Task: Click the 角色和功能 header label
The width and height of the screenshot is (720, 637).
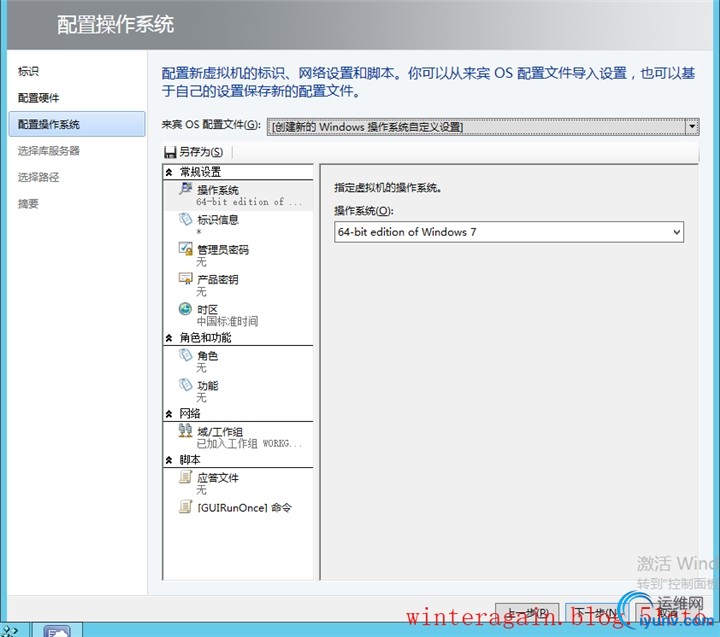Action: 205,338
